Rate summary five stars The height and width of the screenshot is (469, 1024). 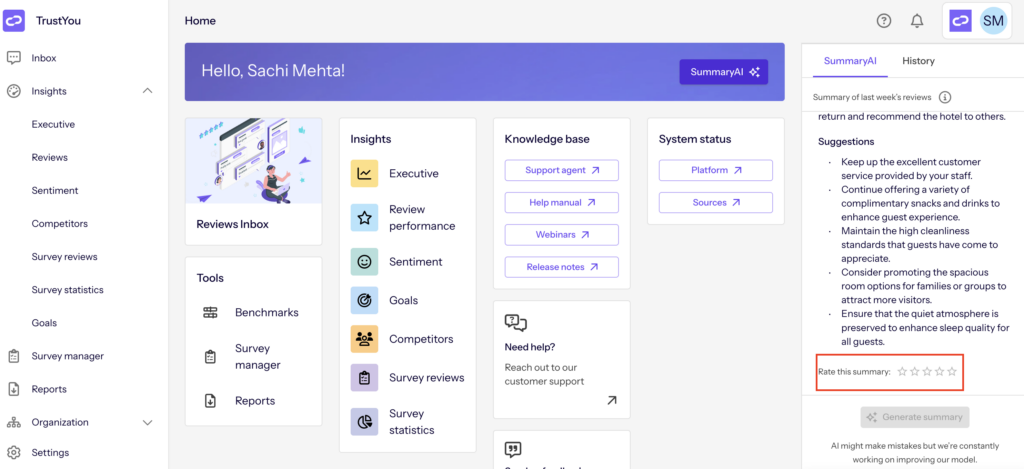pos(952,372)
